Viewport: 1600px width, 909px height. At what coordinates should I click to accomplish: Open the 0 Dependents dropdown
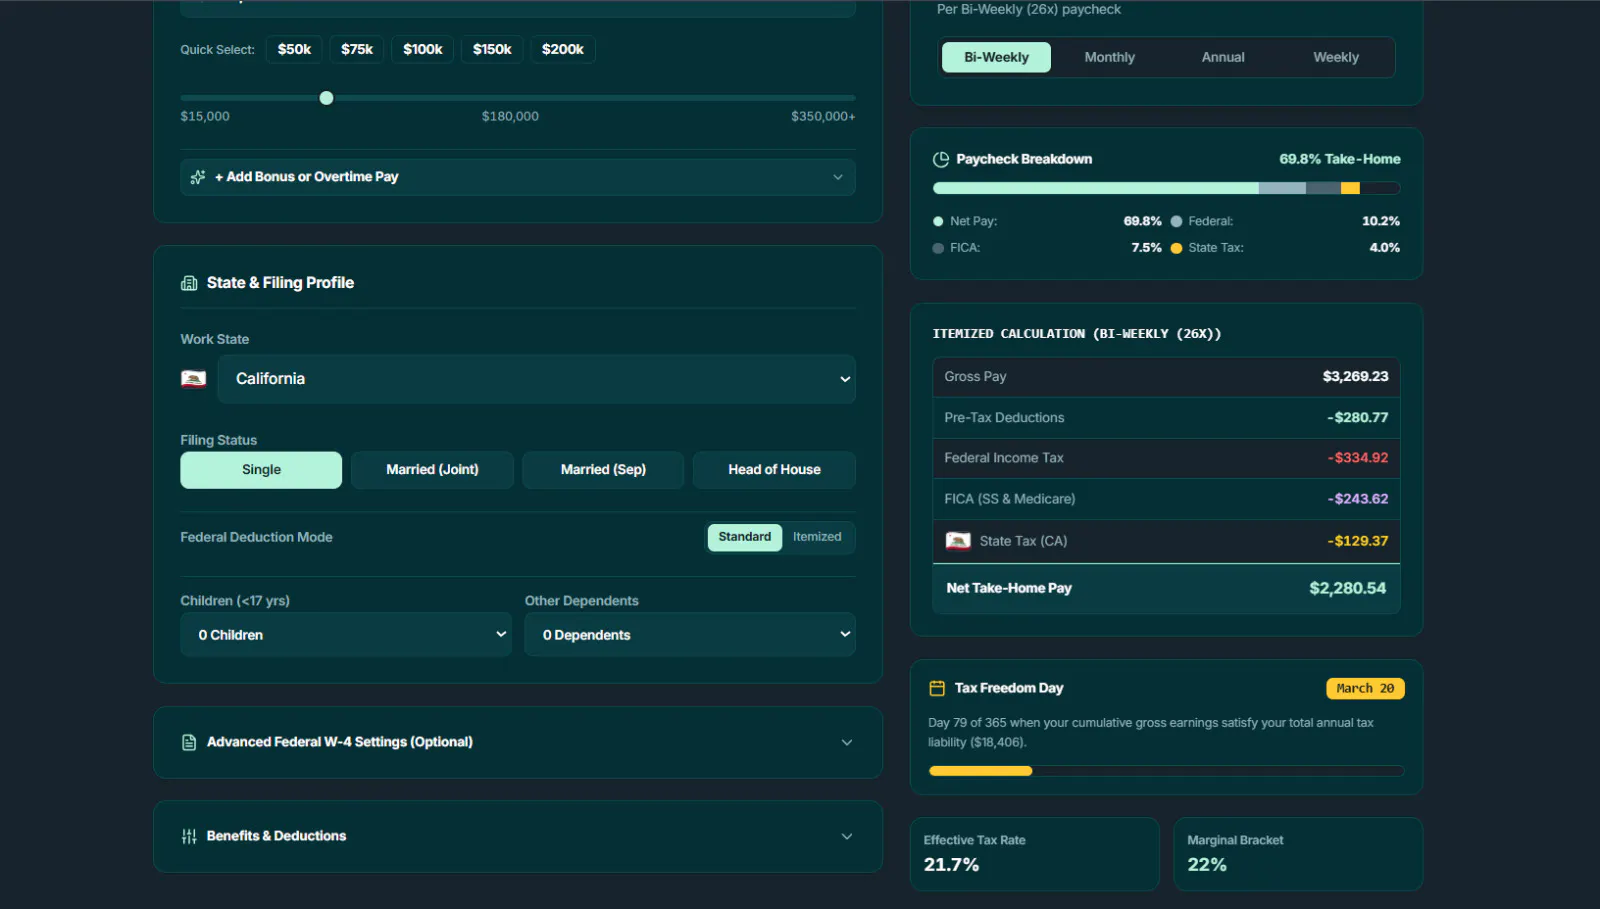690,635
